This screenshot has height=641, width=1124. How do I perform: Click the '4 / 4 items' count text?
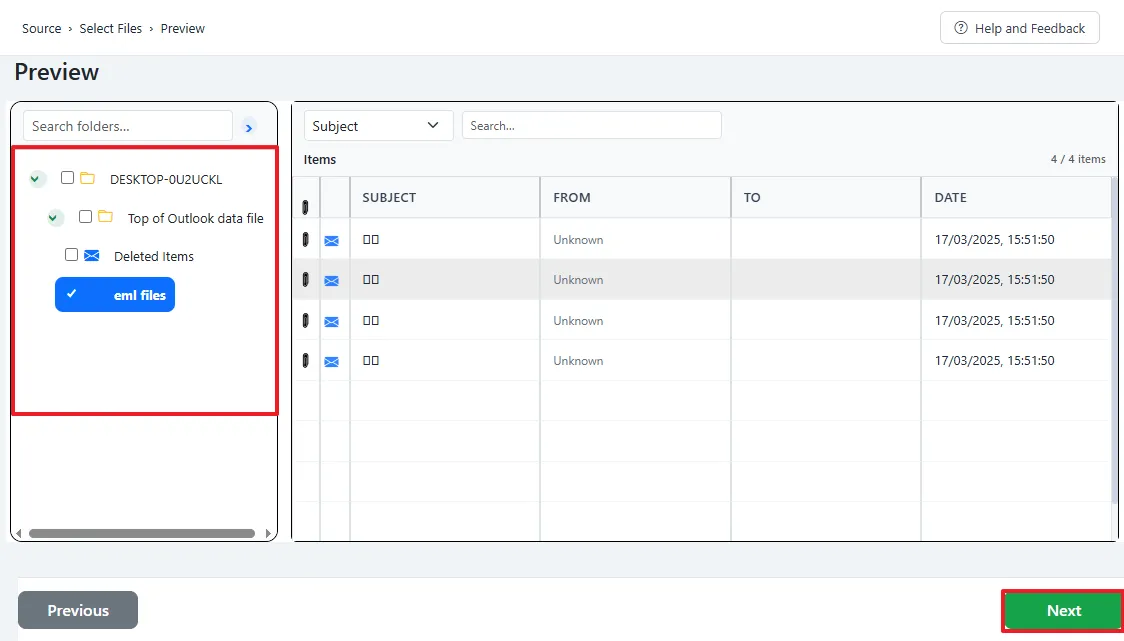point(1078,159)
